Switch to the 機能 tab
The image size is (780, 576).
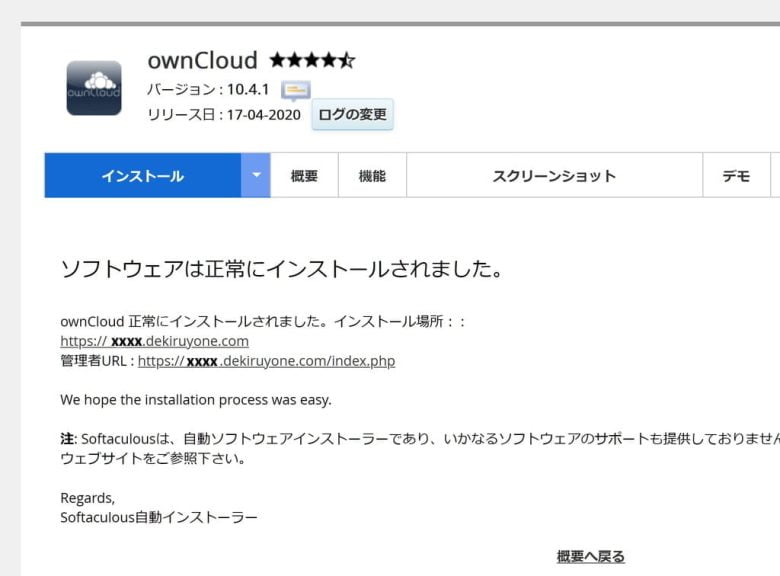click(x=372, y=176)
